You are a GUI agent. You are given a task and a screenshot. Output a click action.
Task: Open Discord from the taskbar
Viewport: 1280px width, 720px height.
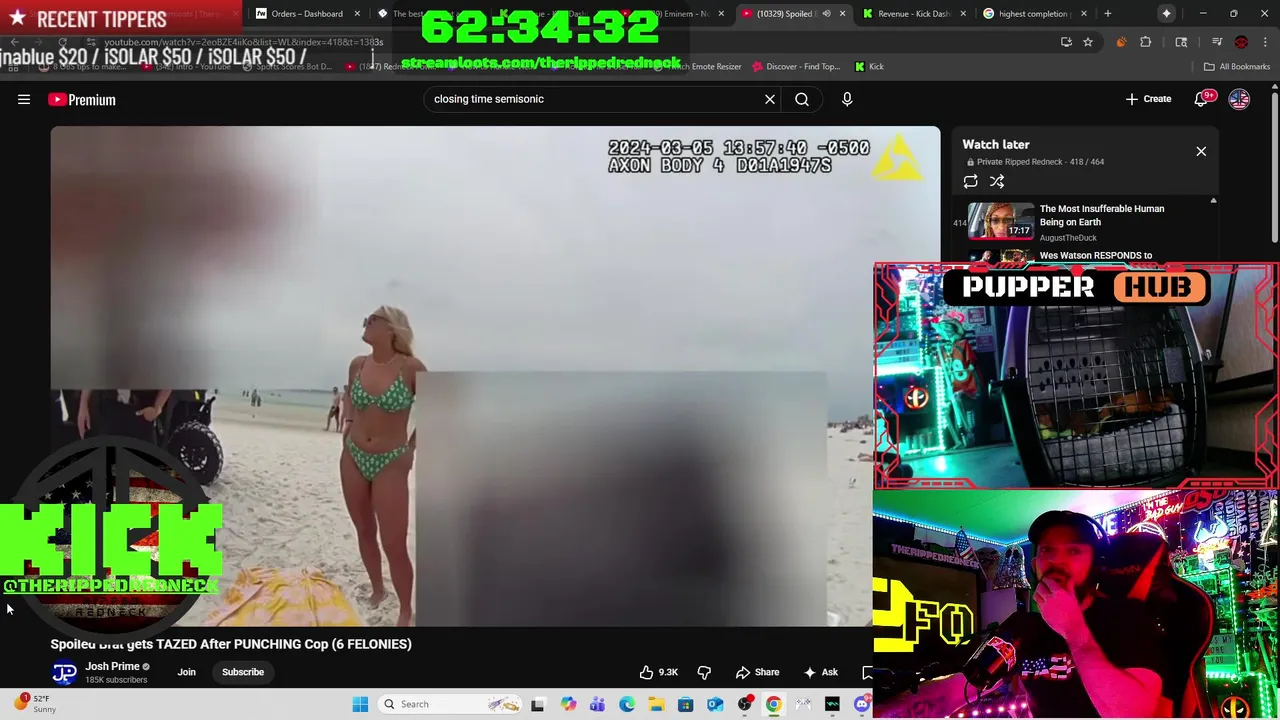[862, 704]
